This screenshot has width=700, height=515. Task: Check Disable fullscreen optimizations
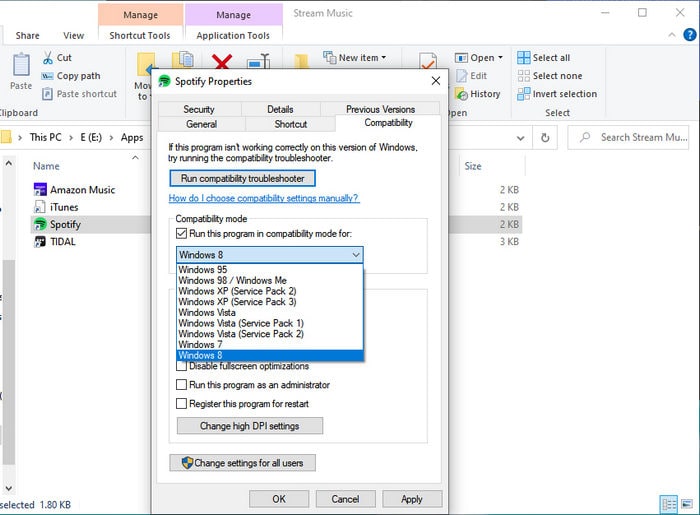click(181, 366)
